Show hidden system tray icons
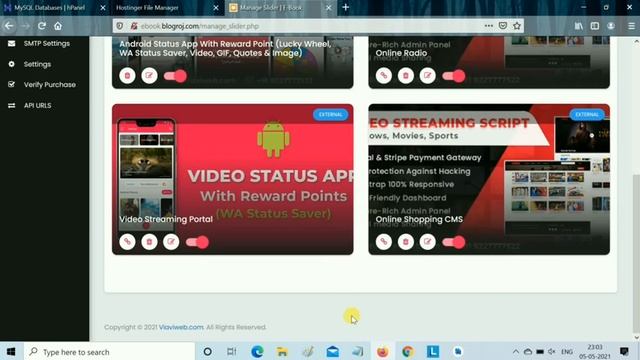This screenshot has height=360, width=640. point(516,351)
